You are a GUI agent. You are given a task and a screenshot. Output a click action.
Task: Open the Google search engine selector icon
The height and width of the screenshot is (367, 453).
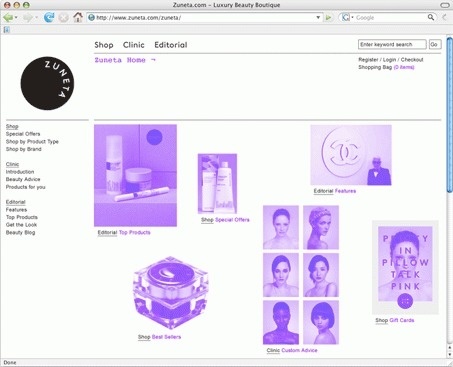point(346,17)
